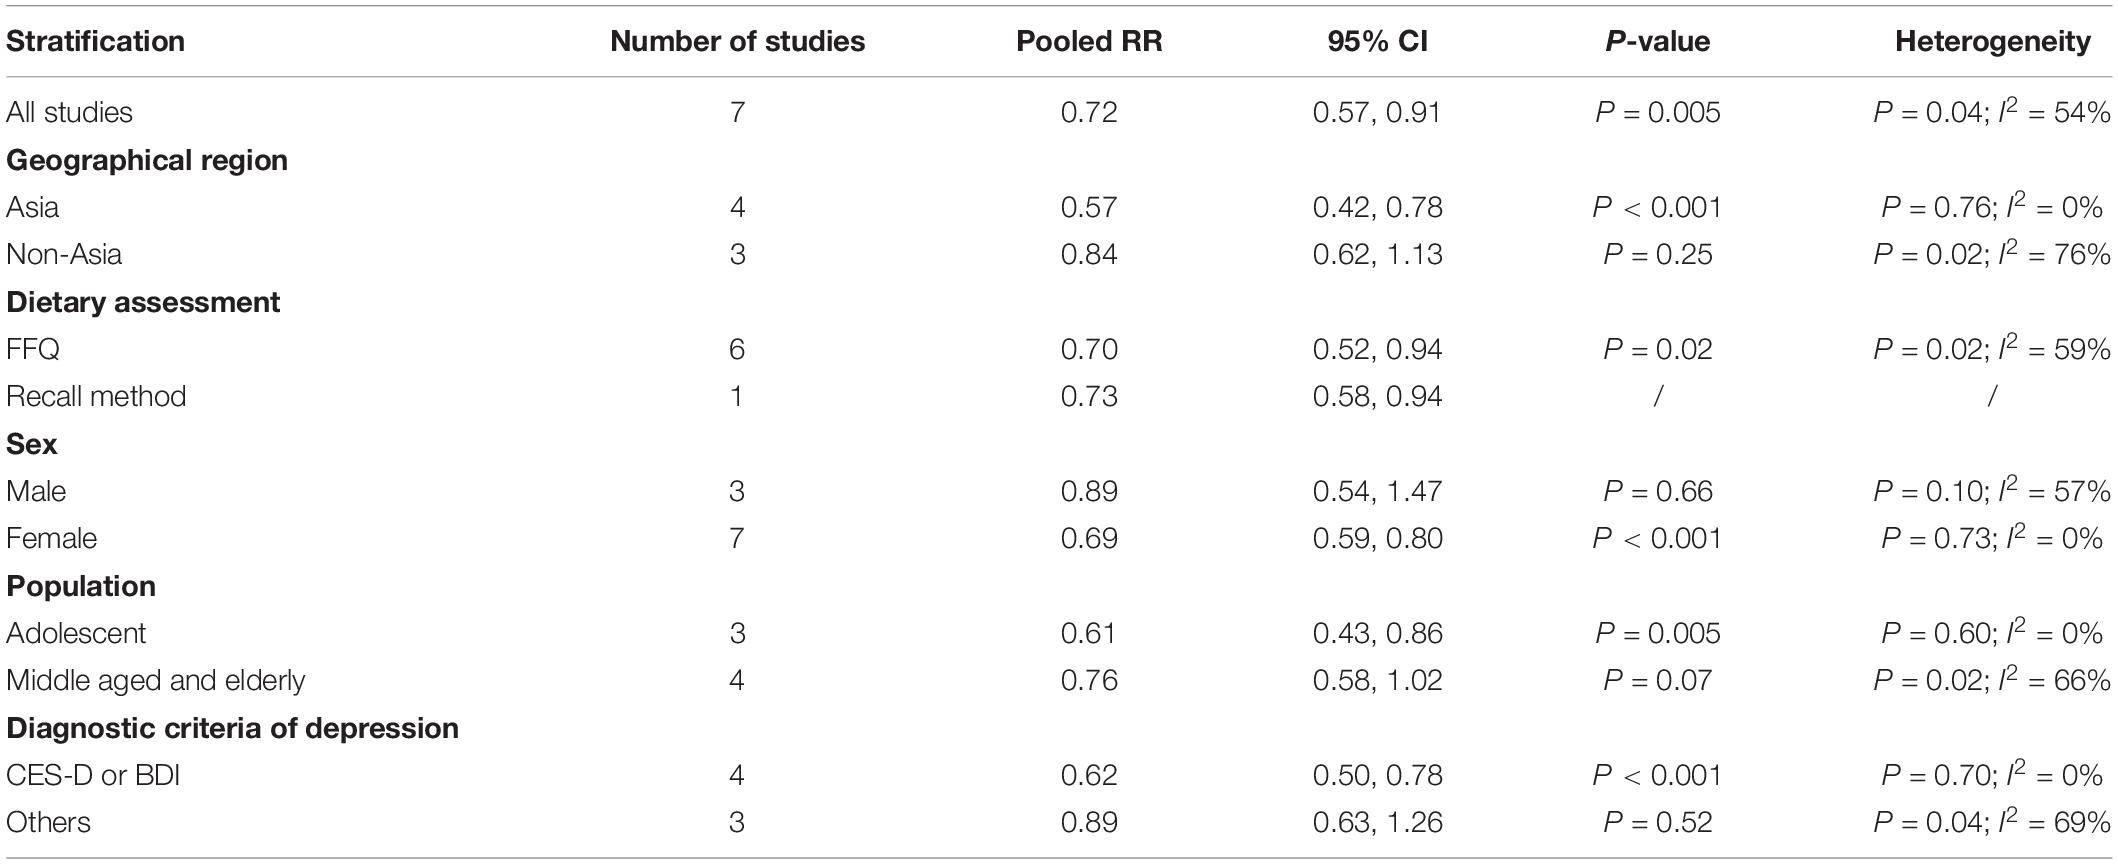Click the Asia row label
This screenshot has width=2118, height=864.
tap(32, 207)
